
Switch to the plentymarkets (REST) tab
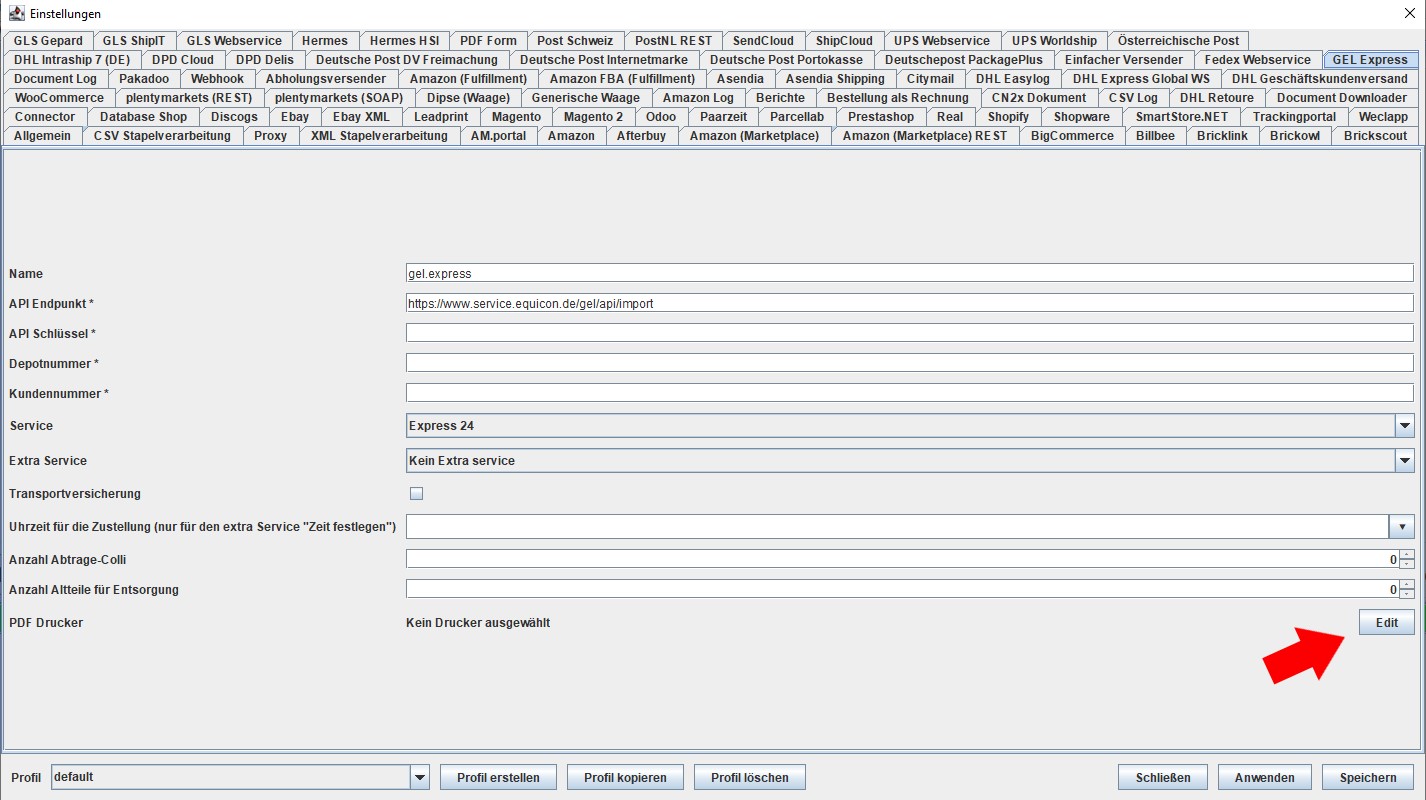[x=189, y=98]
